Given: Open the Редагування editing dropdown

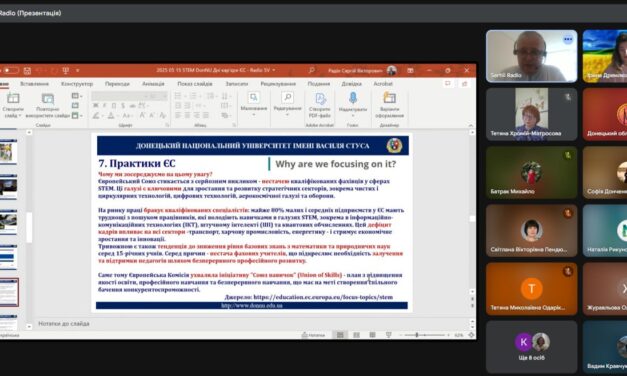Looking at the screenshot, I should coord(287,105).
